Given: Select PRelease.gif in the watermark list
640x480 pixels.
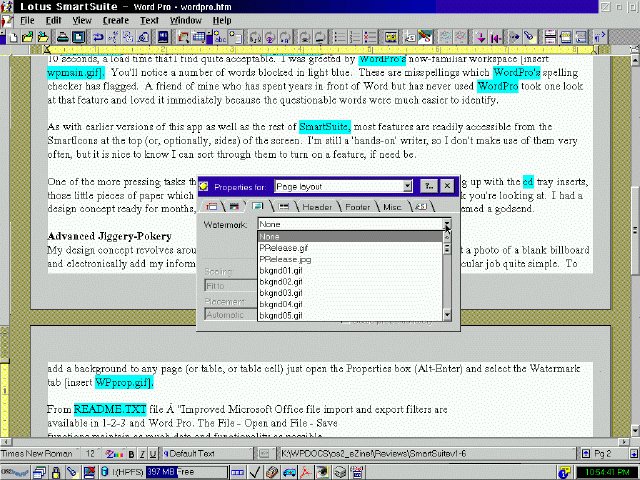Looking at the screenshot, I should (x=350, y=248).
